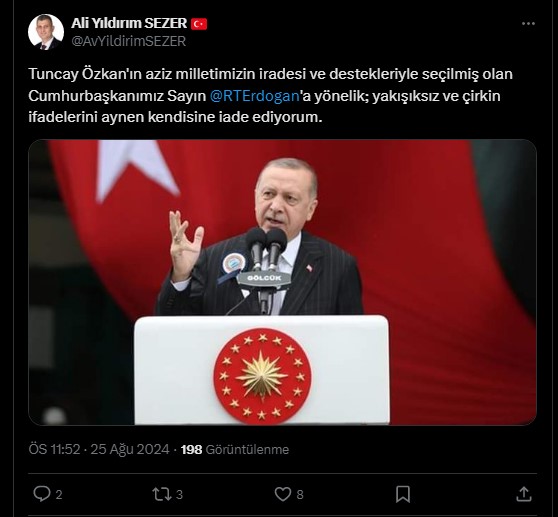The height and width of the screenshot is (517, 558).
Task: Click the Turkish flag emoji beside name
Action: (199, 24)
